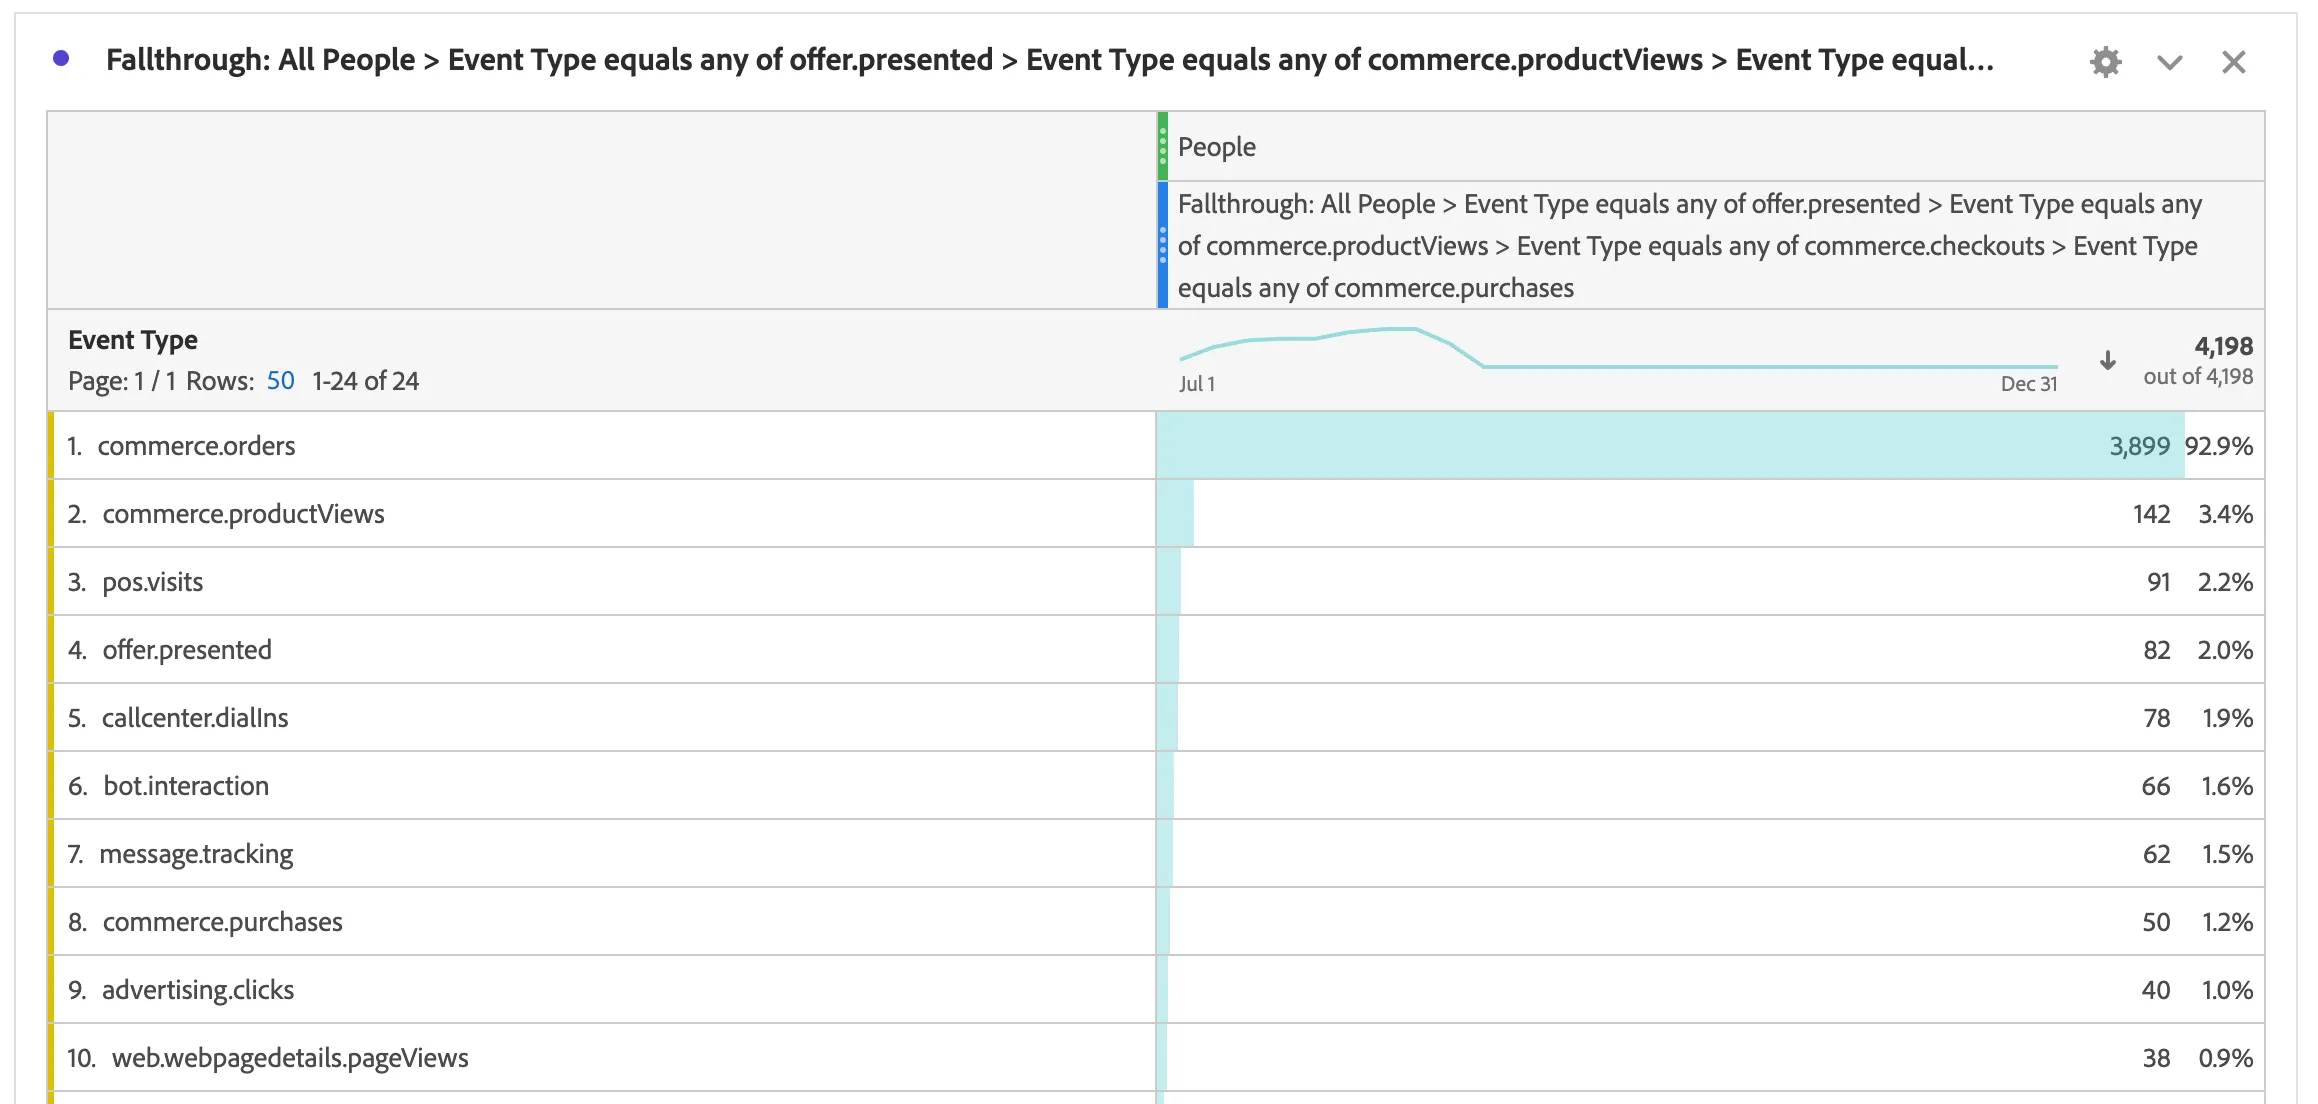Click the 62 value for message.tracking
Viewport: 2318px width, 1104px height.
pos(2156,854)
